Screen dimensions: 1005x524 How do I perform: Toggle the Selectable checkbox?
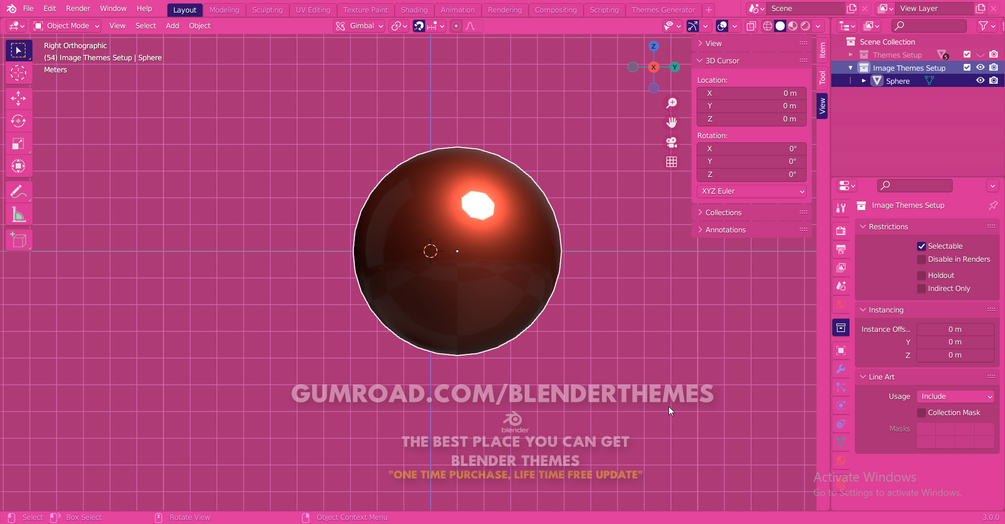[921, 246]
